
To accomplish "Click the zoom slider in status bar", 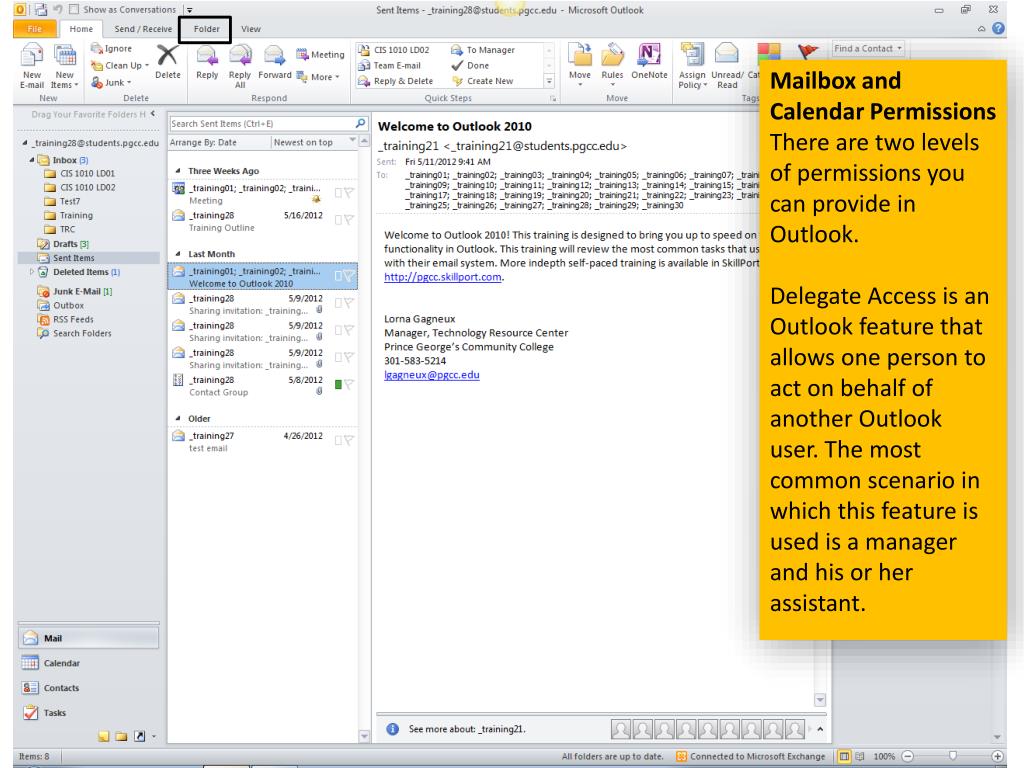I will click(x=952, y=756).
